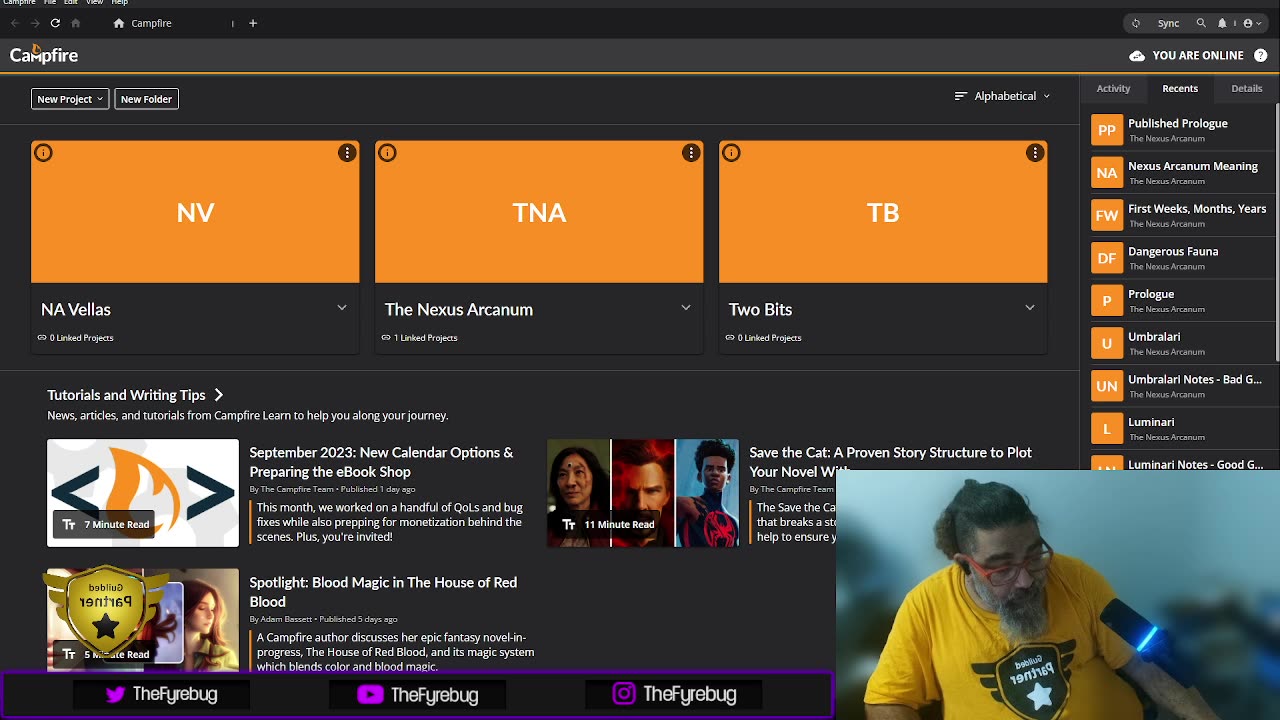
Task: Open the notifications bell
Action: (x=1221, y=23)
